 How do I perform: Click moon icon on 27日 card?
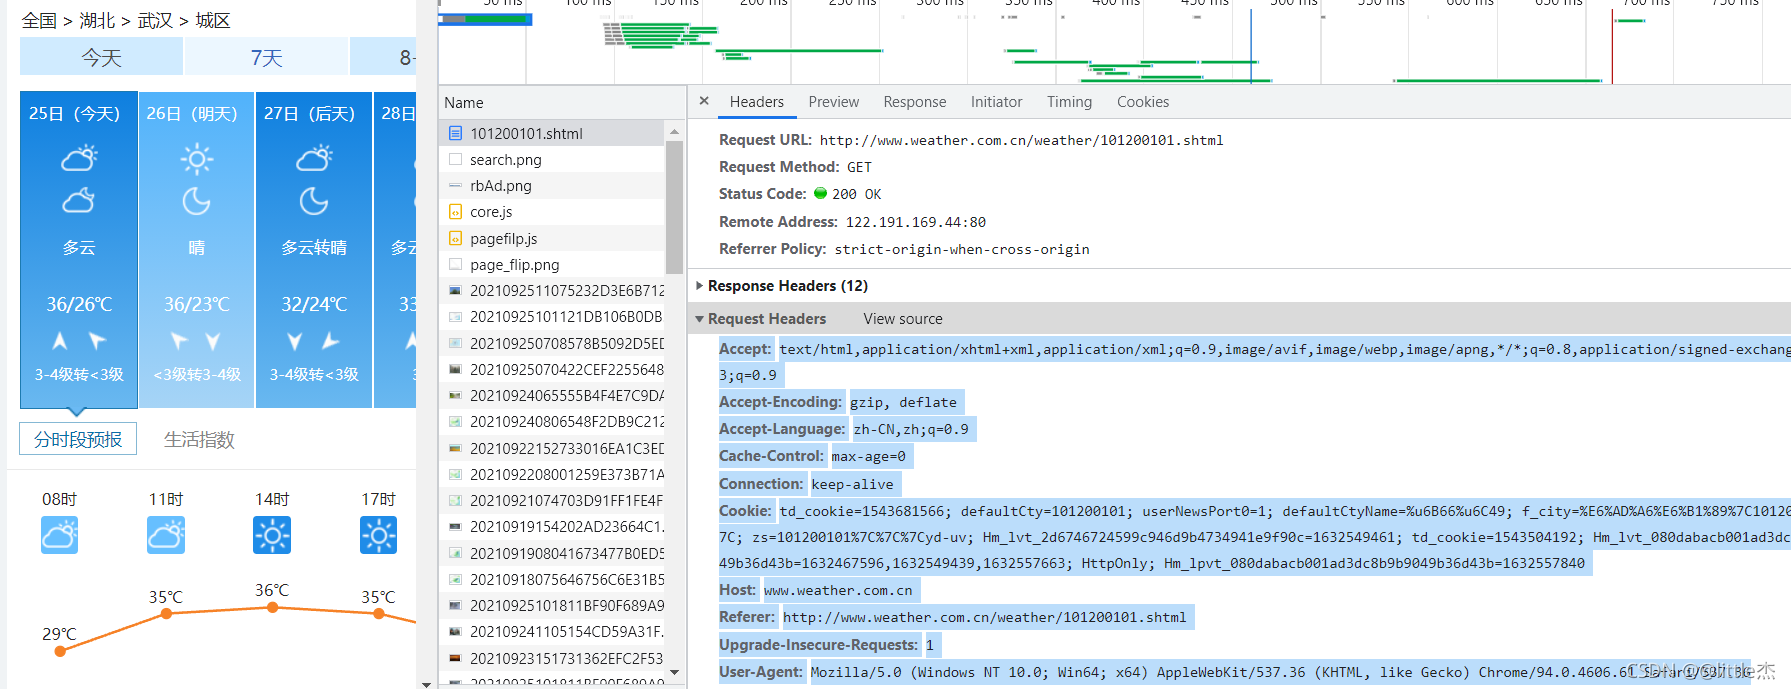coord(314,202)
